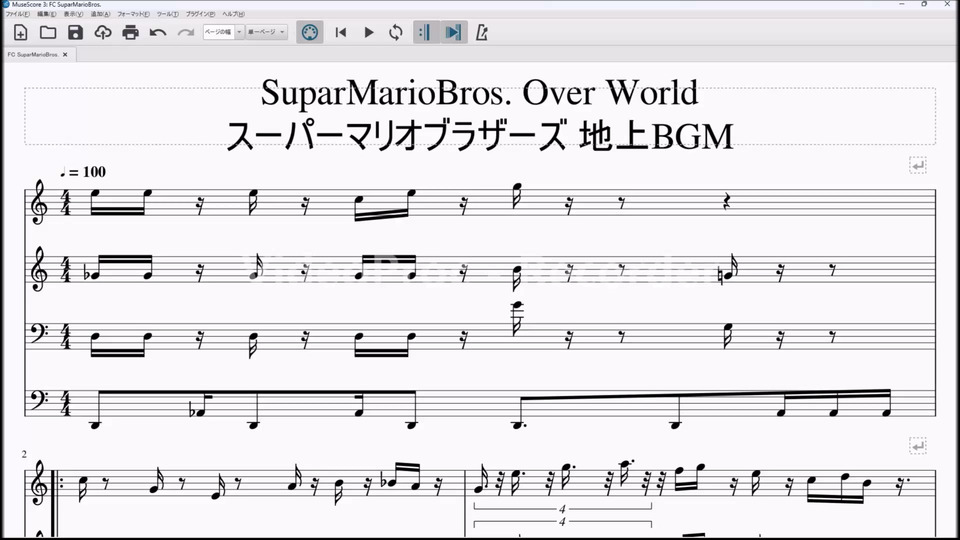Select the natural sign near the second staff's end
Screen dimensions: 960x540
721,276
